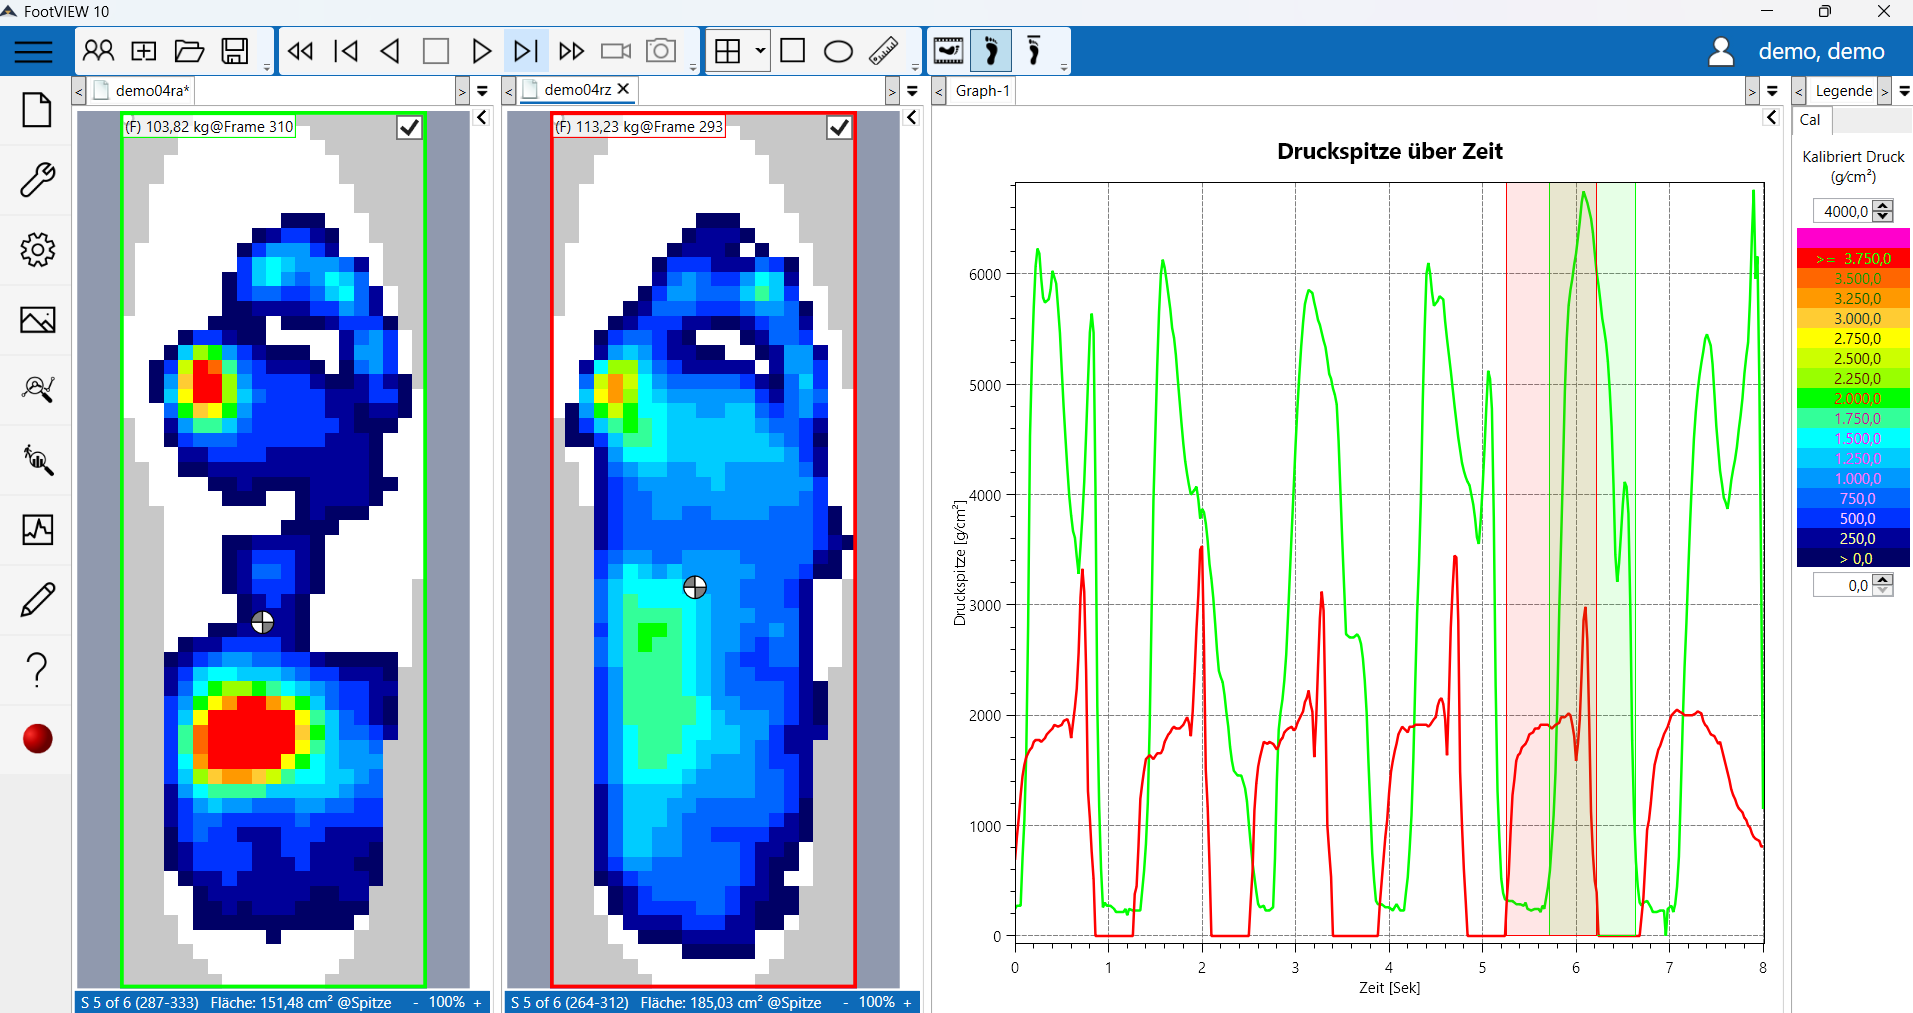Open the Graph-1 panel tab list dropdown
This screenshot has height=1013, width=1913.
pos(1772,91)
